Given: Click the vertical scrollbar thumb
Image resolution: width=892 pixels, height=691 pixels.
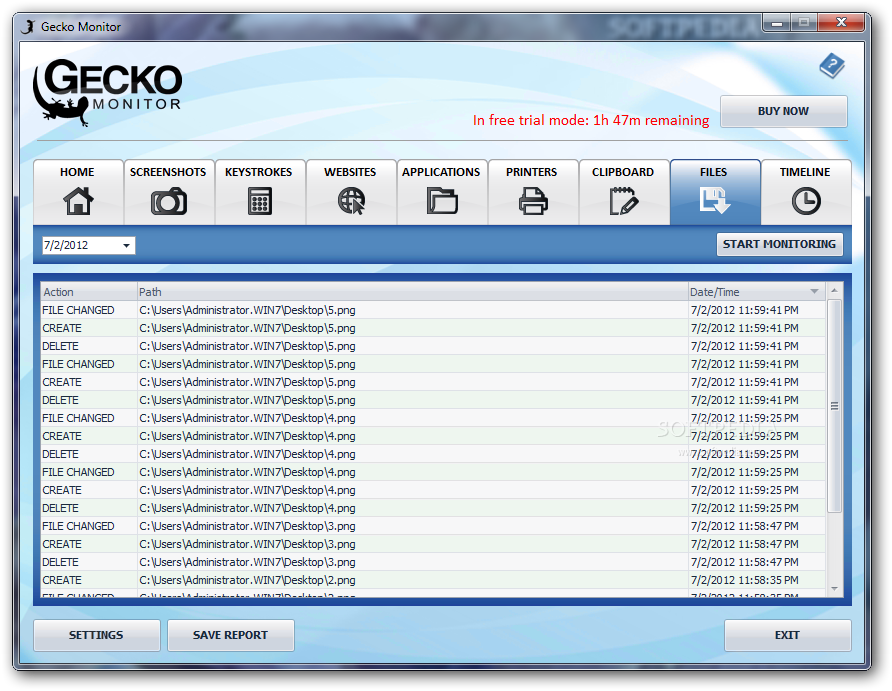Looking at the screenshot, I should coord(835,406).
